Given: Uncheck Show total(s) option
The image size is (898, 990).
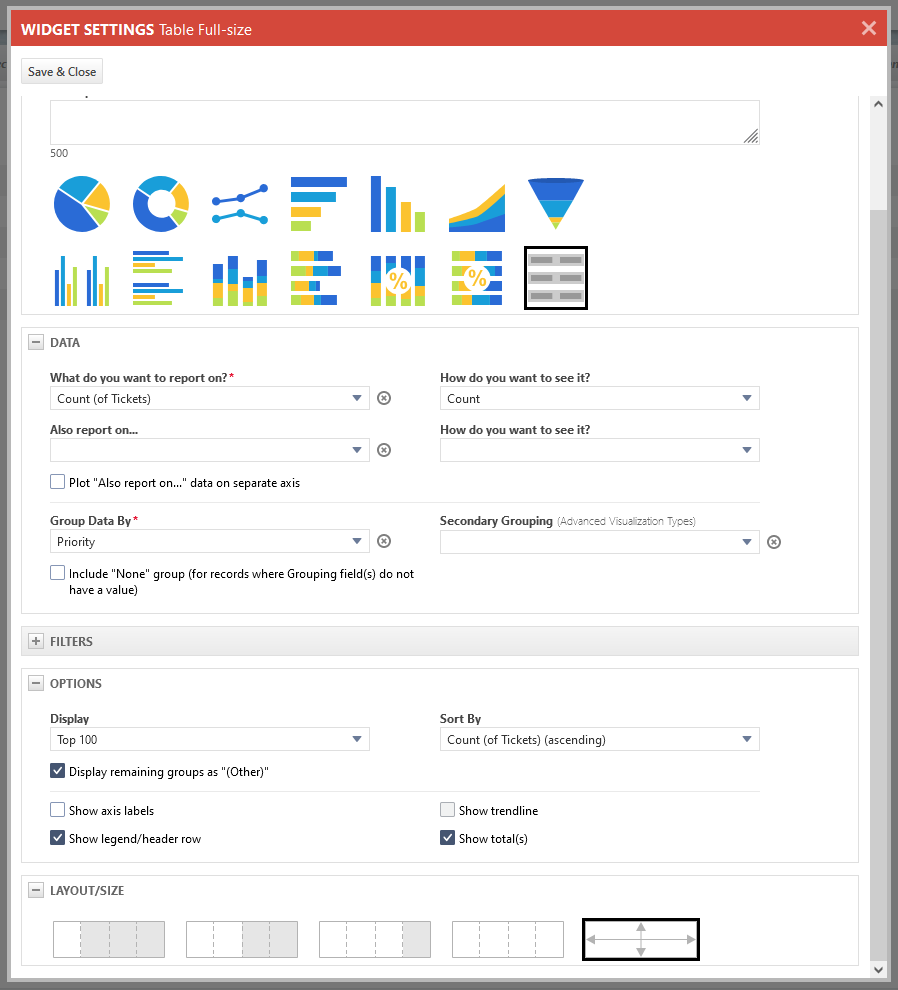Looking at the screenshot, I should [448, 838].
